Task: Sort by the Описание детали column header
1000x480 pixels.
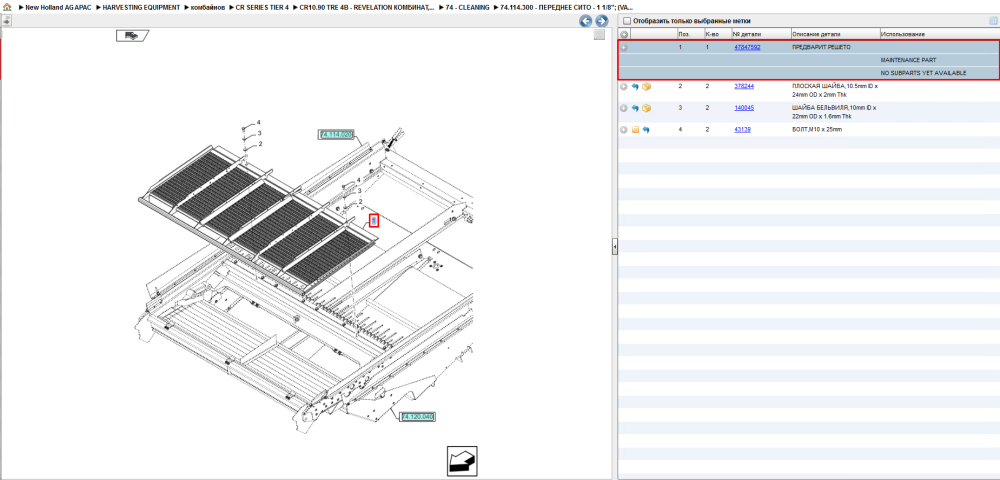Action: pos(816,34)
